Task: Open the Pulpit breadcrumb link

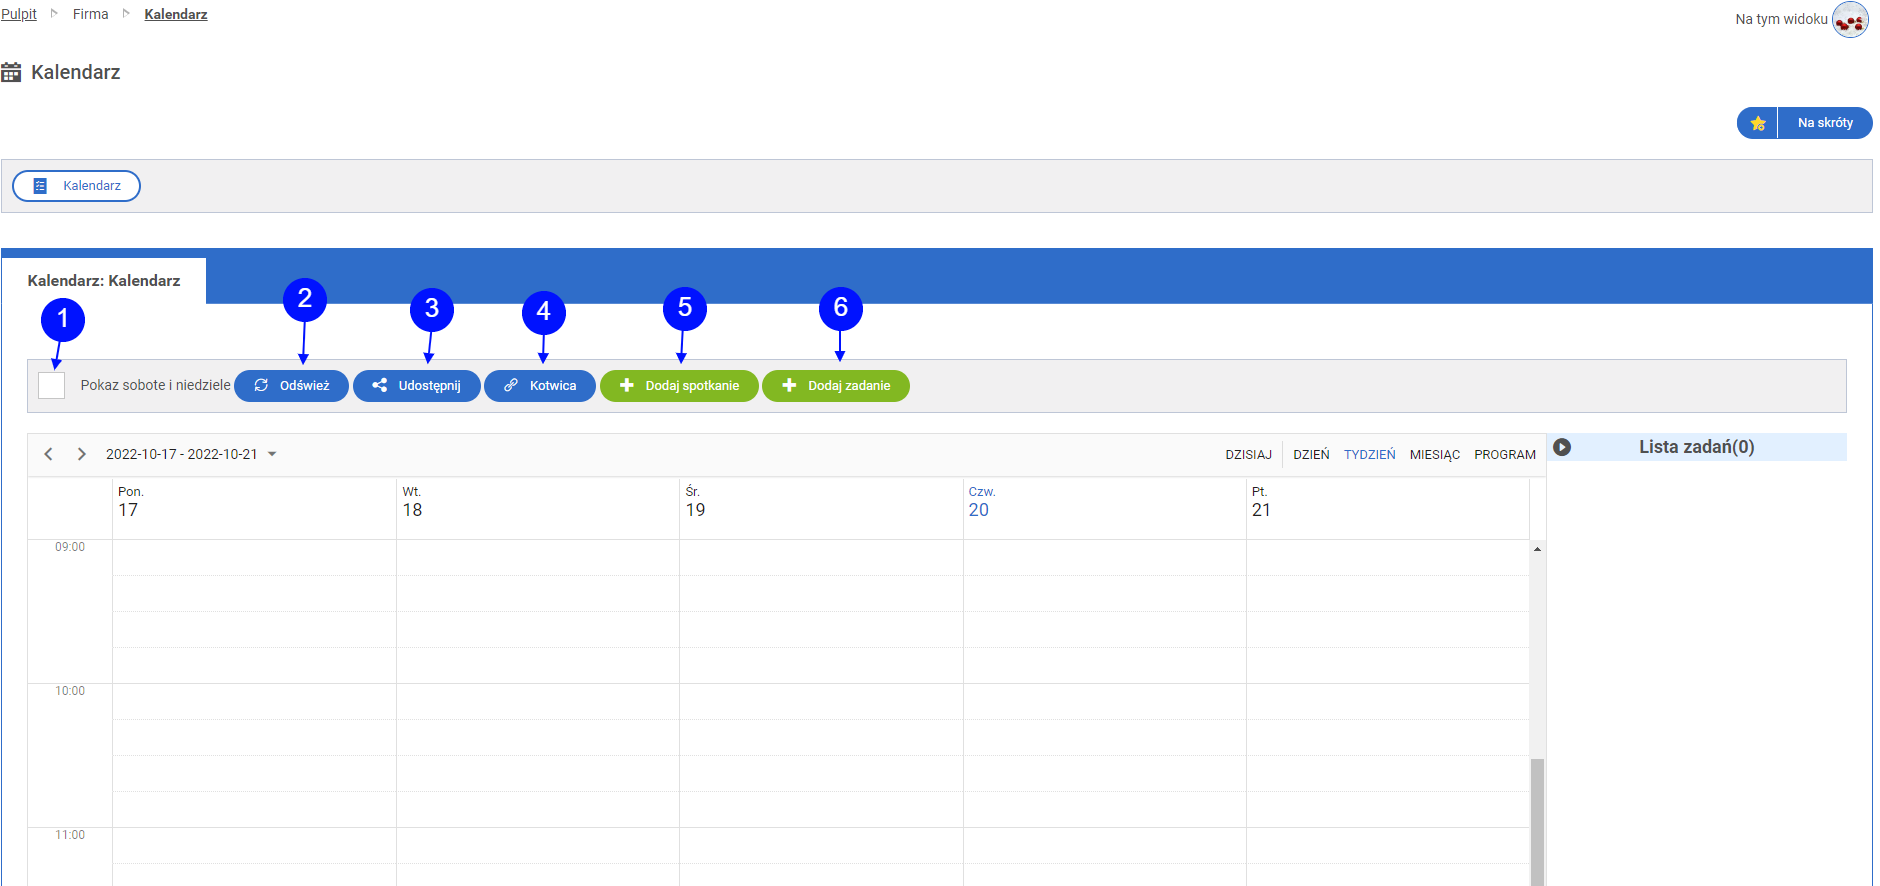Action: coord(19,14)
